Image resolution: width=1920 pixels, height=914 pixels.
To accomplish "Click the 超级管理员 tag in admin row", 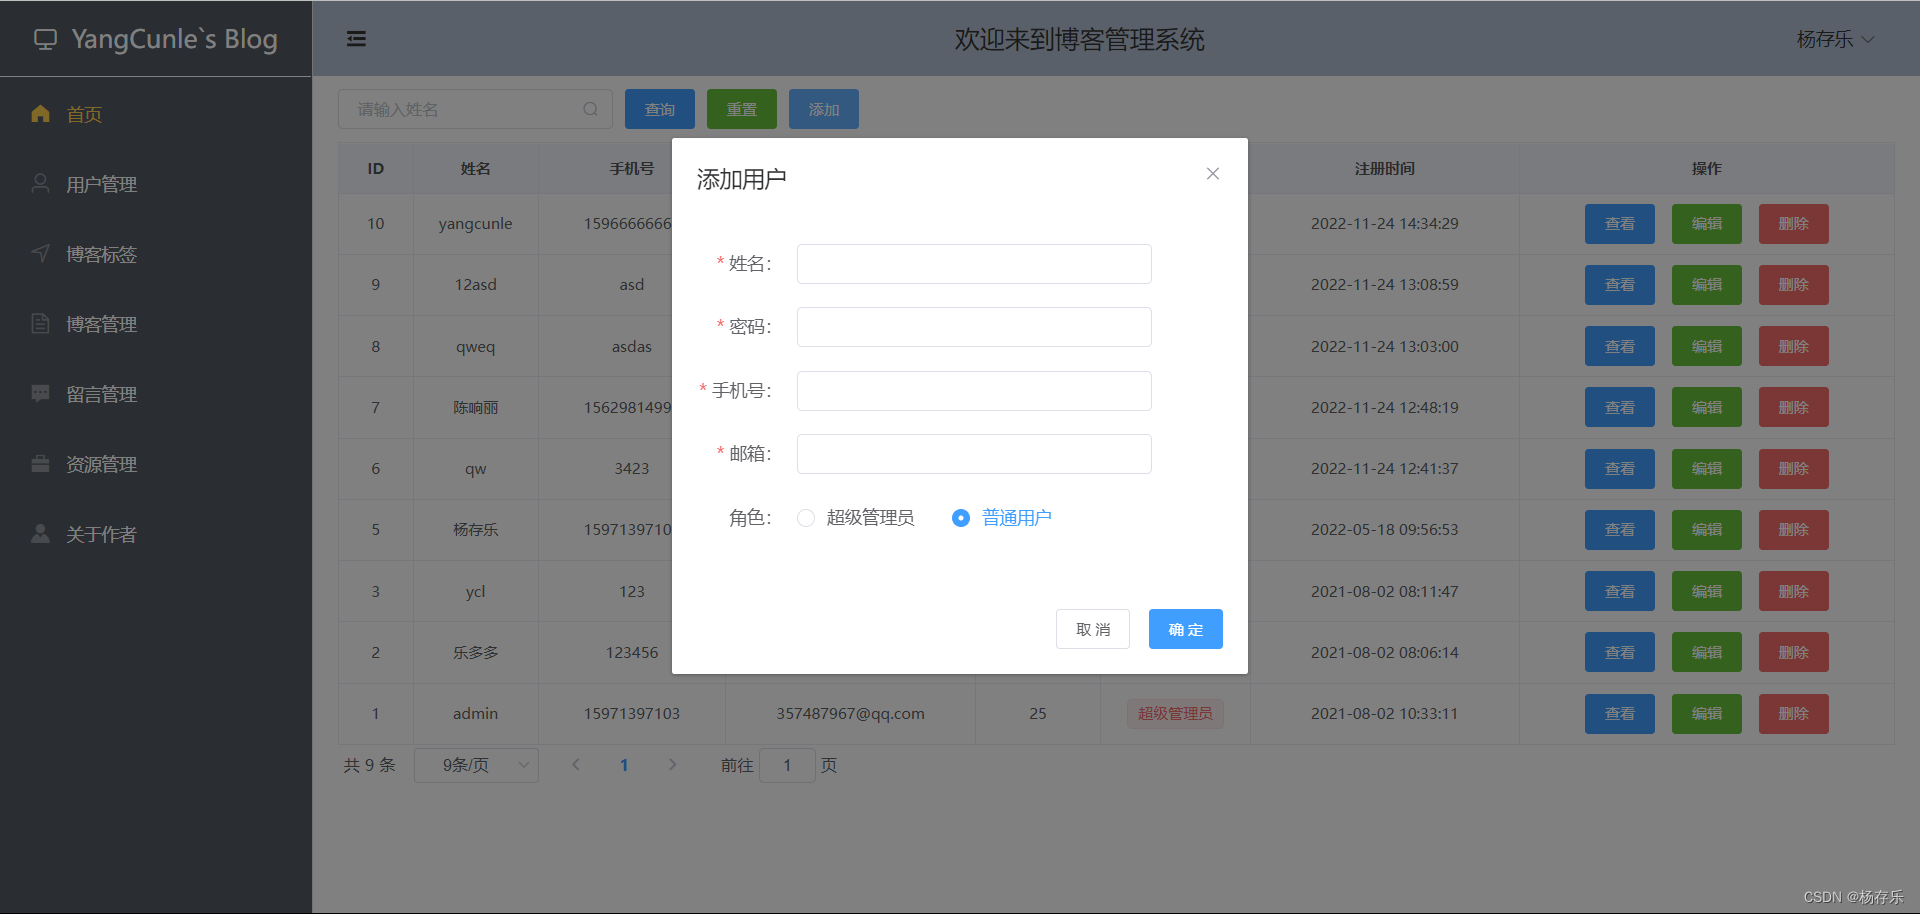I will pyautogui.click(x=1175, y=714).
